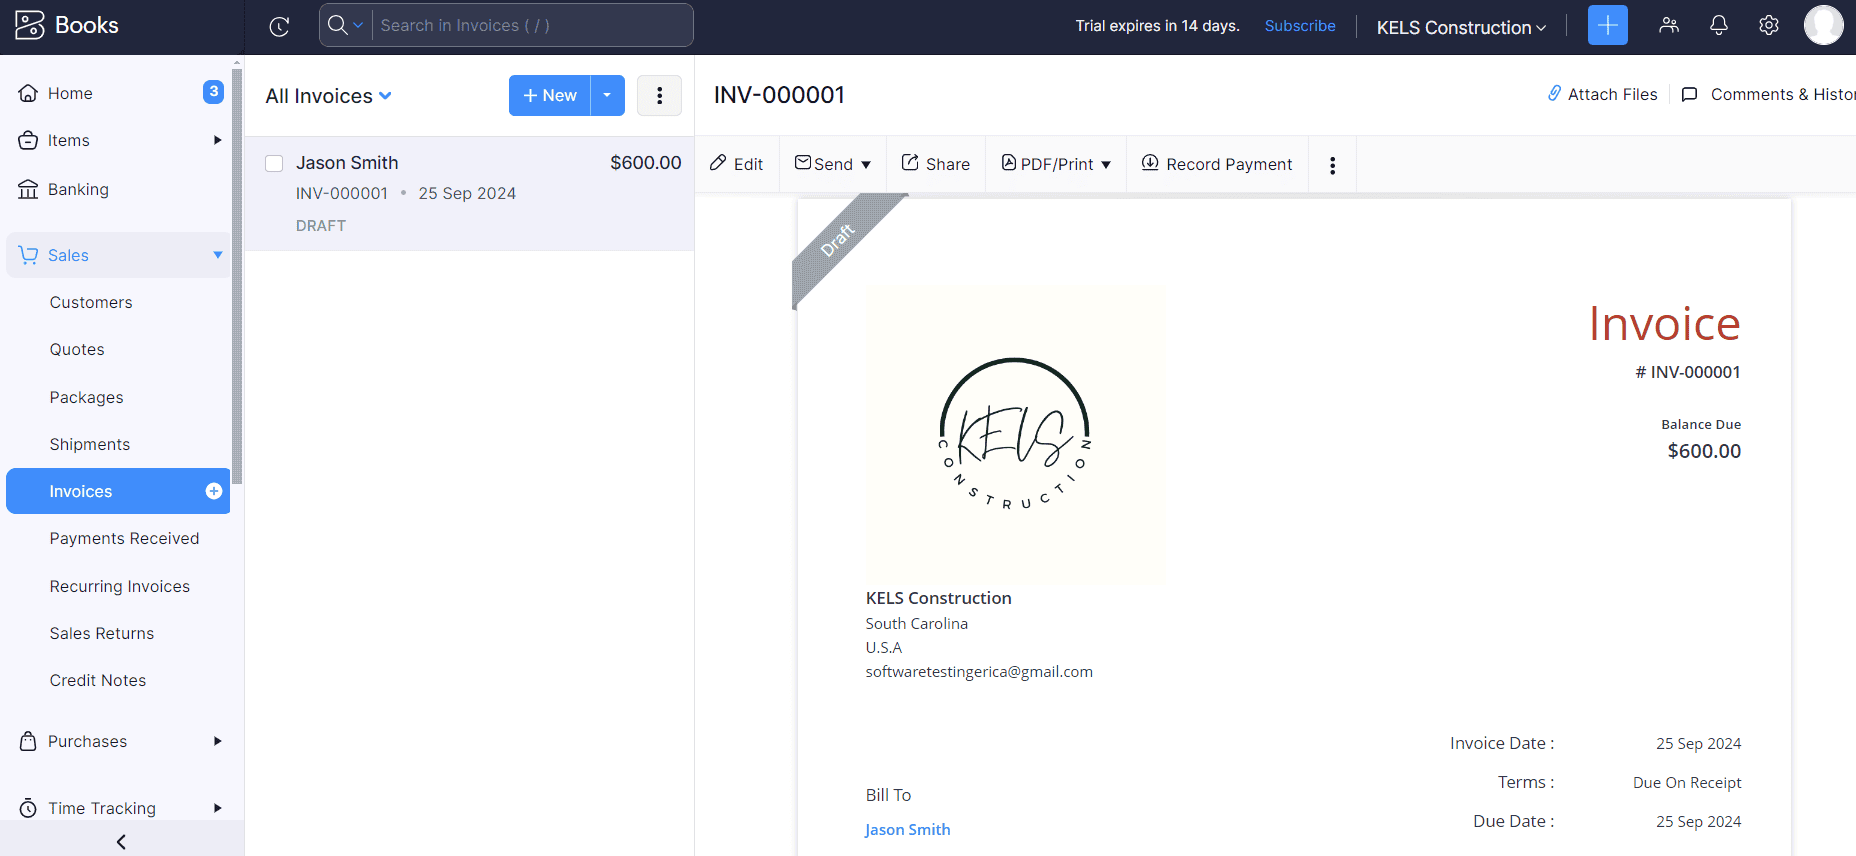Expand the Items submenu arrow
The image size is (1856, 856).
pos(217,140)
